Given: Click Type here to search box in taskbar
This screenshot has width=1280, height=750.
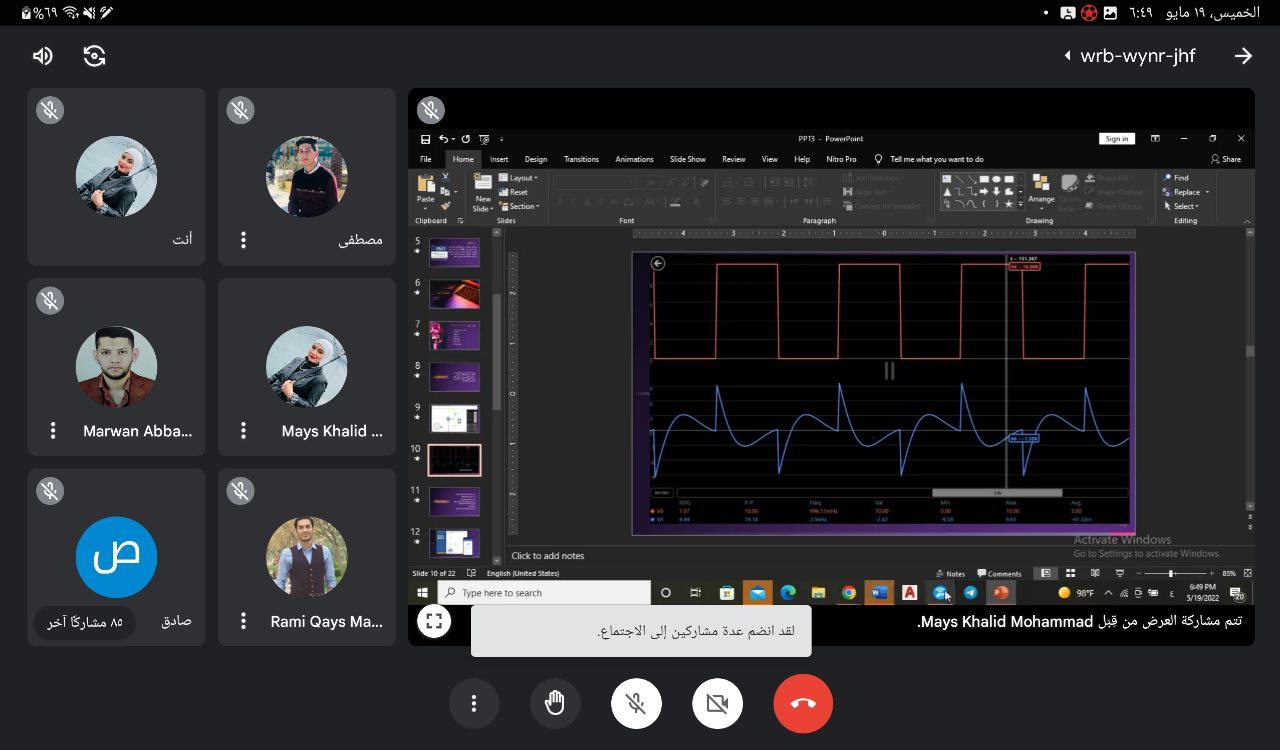Looking at the screenshot, I should (x=545, y=593).
